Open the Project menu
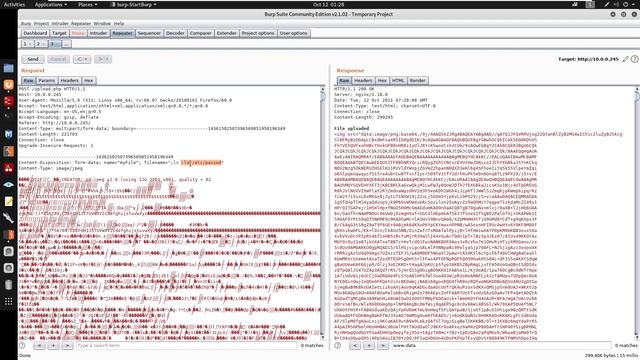 tap(41, 24)
